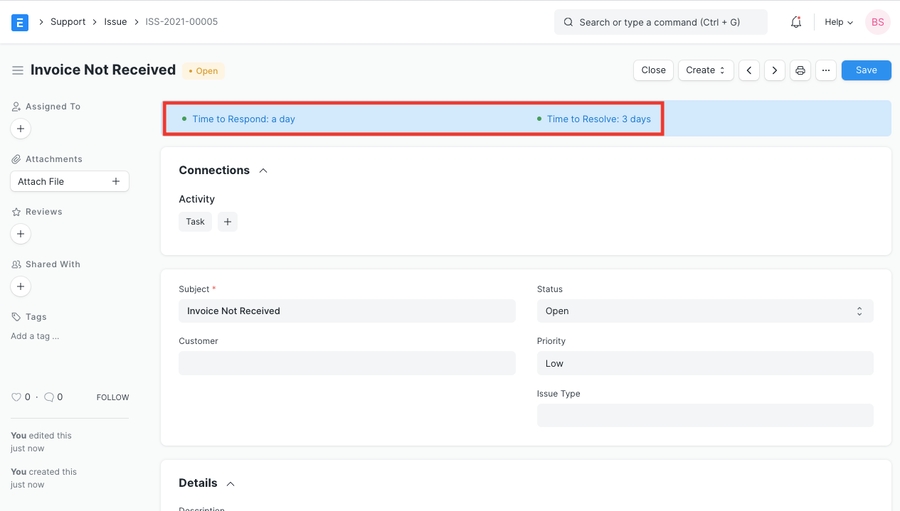The image size is (900, 511).
Task: Like this issue with heart icon
Action: (16, 397)
